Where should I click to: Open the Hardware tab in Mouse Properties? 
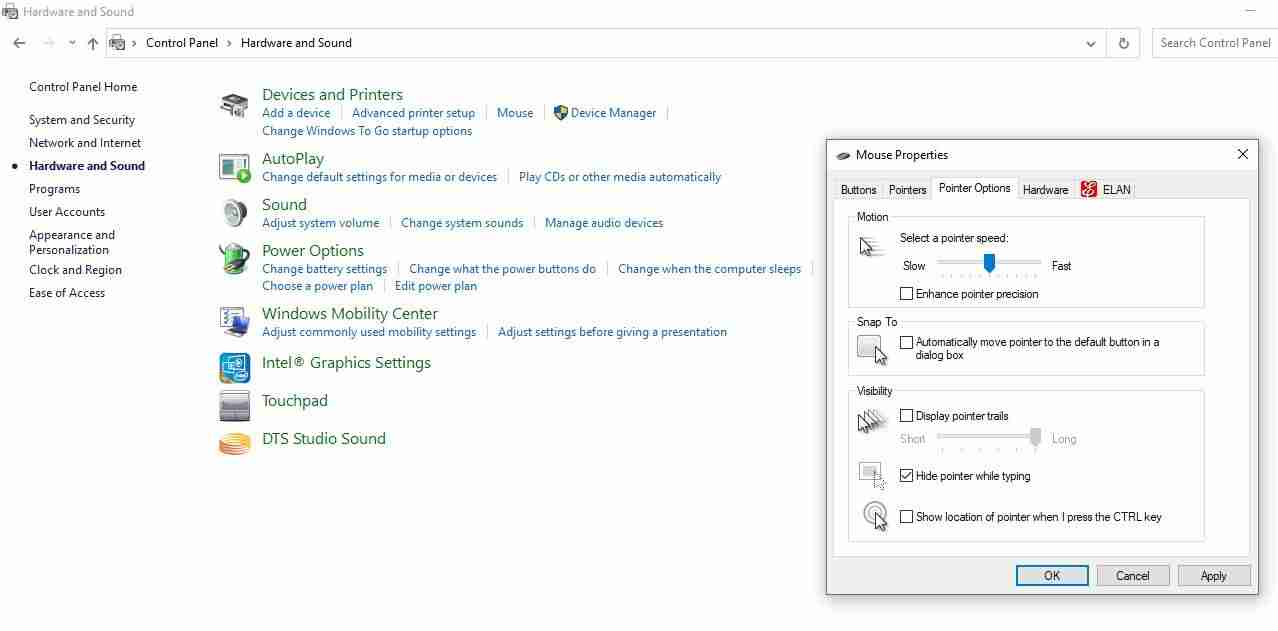pyautogui.click(x=1045, y=189)
